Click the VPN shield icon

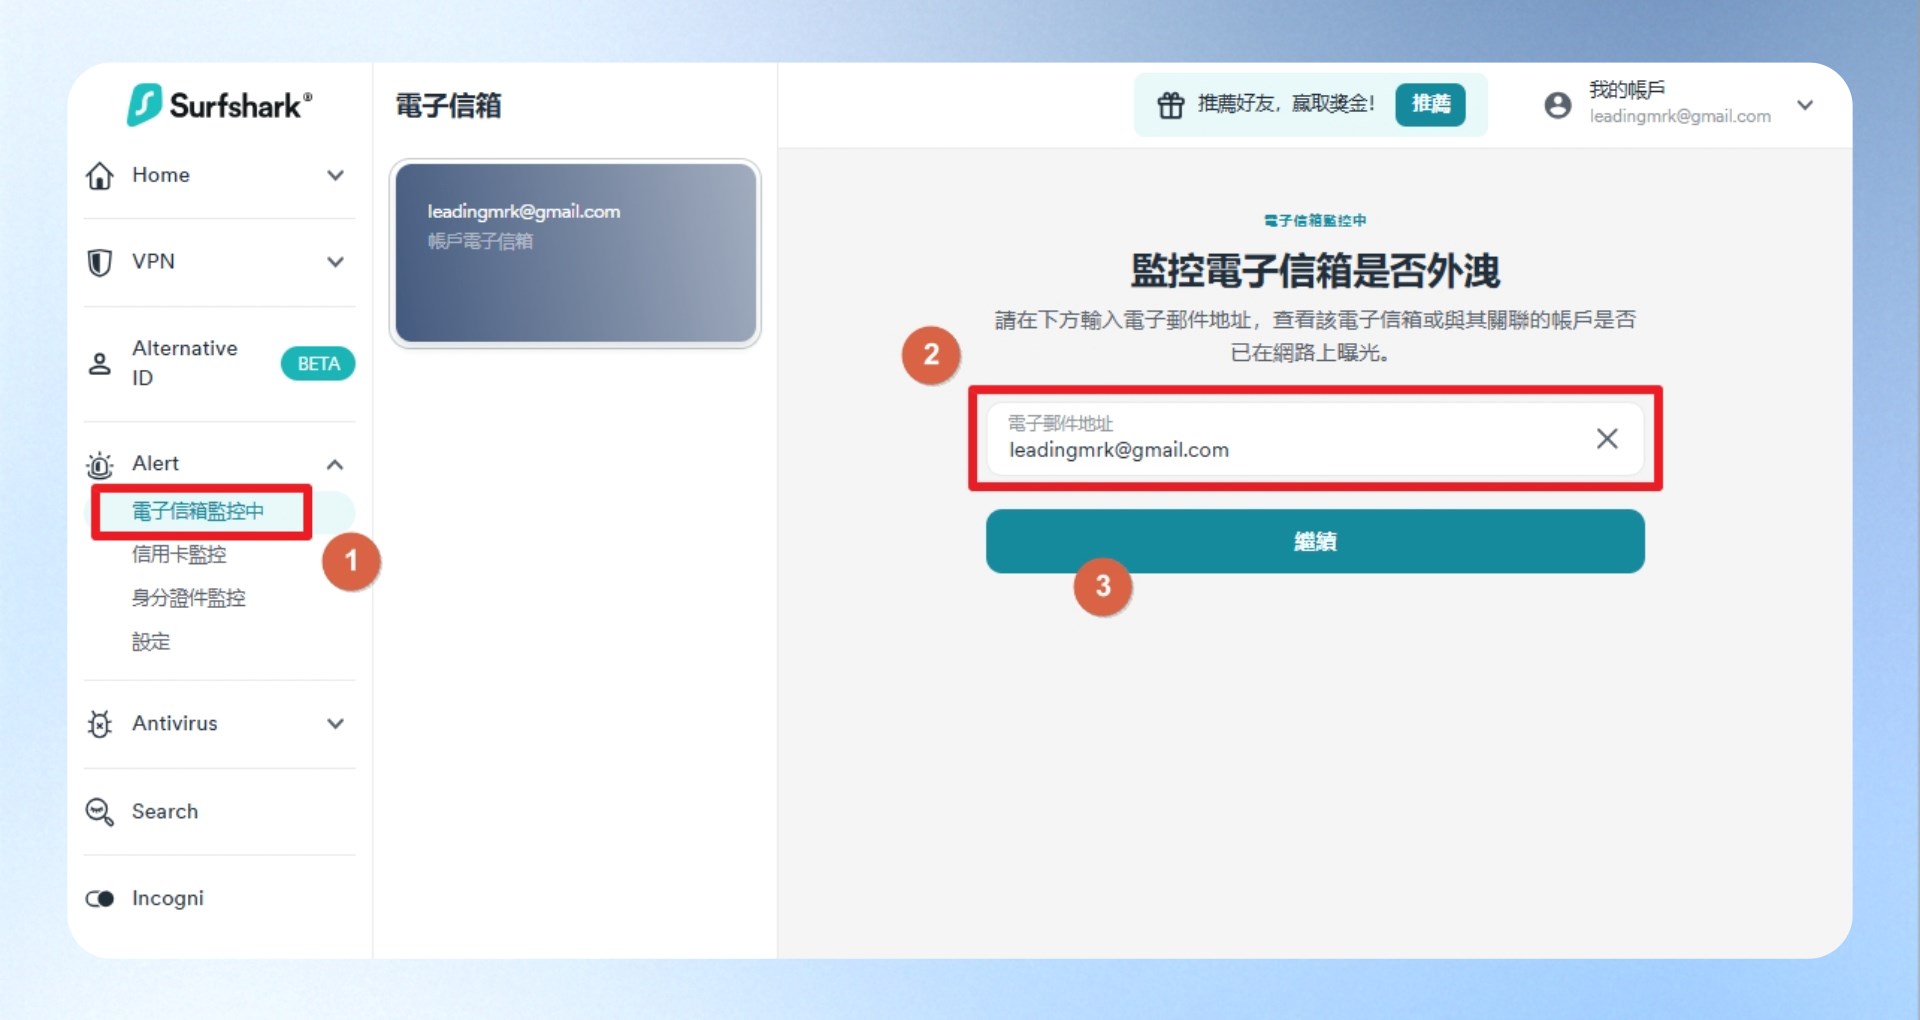[100, 263]
